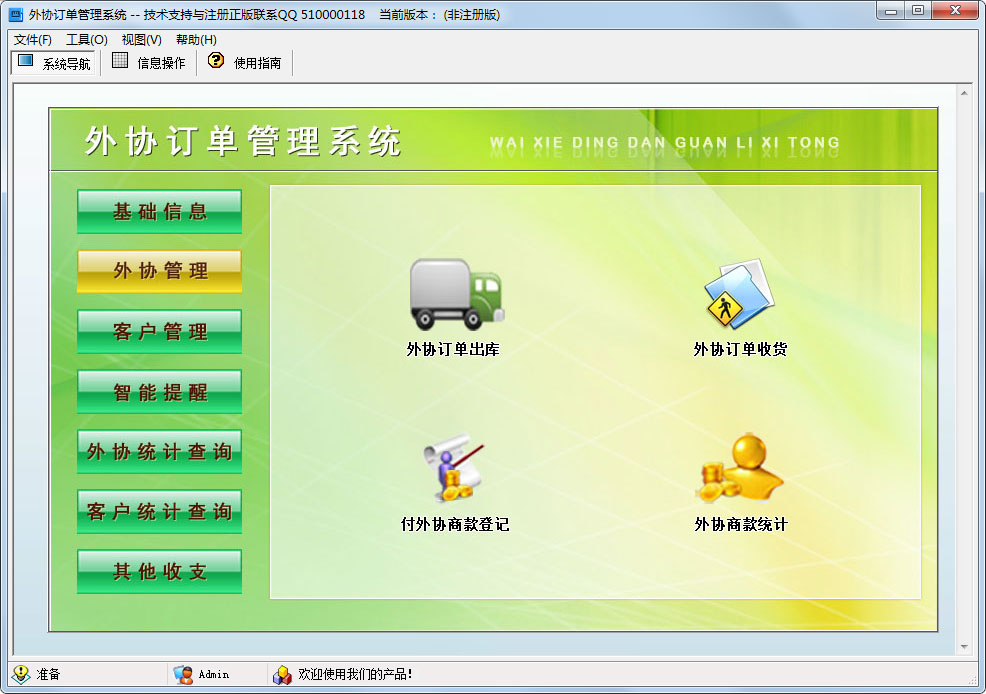
Task: Go to 客户管理 section
Action: (160, 332)
